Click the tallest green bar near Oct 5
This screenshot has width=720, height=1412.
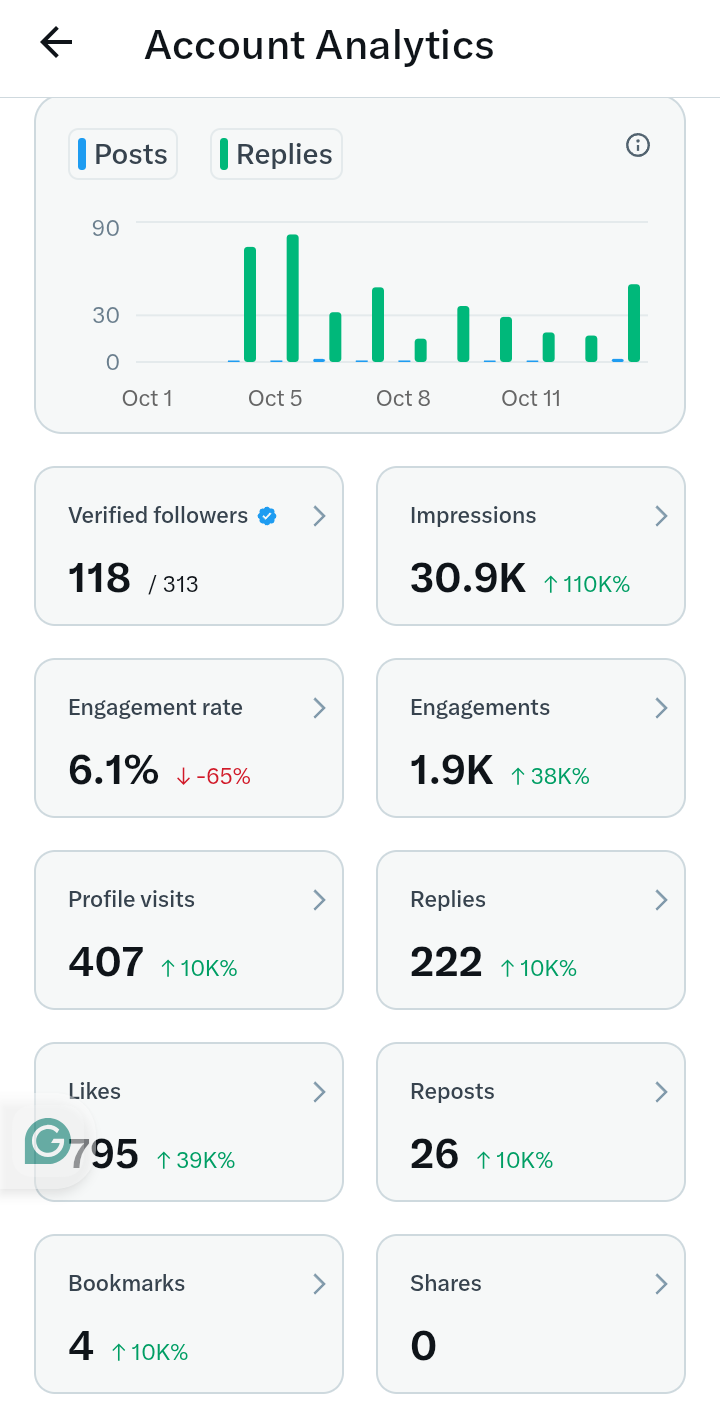point(293,298)
